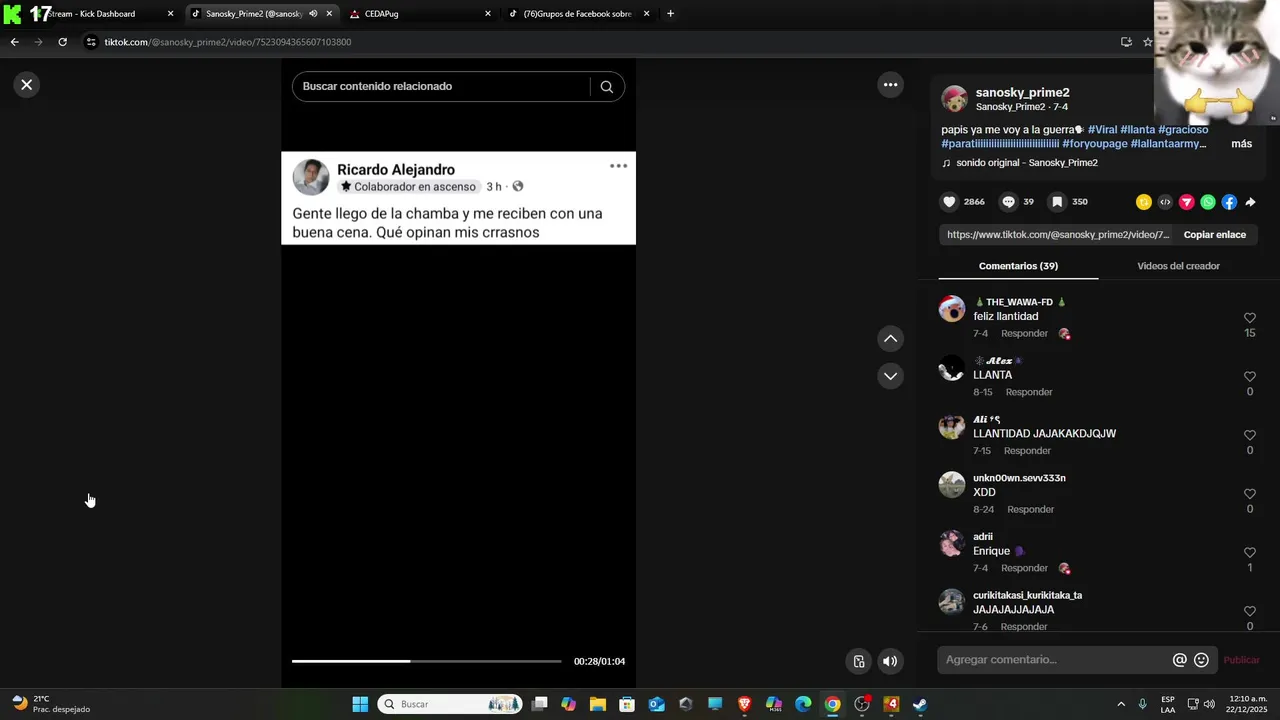Open Windows Start menu
This screenshot has width=1280, height=720.
[x=360, y=704]
